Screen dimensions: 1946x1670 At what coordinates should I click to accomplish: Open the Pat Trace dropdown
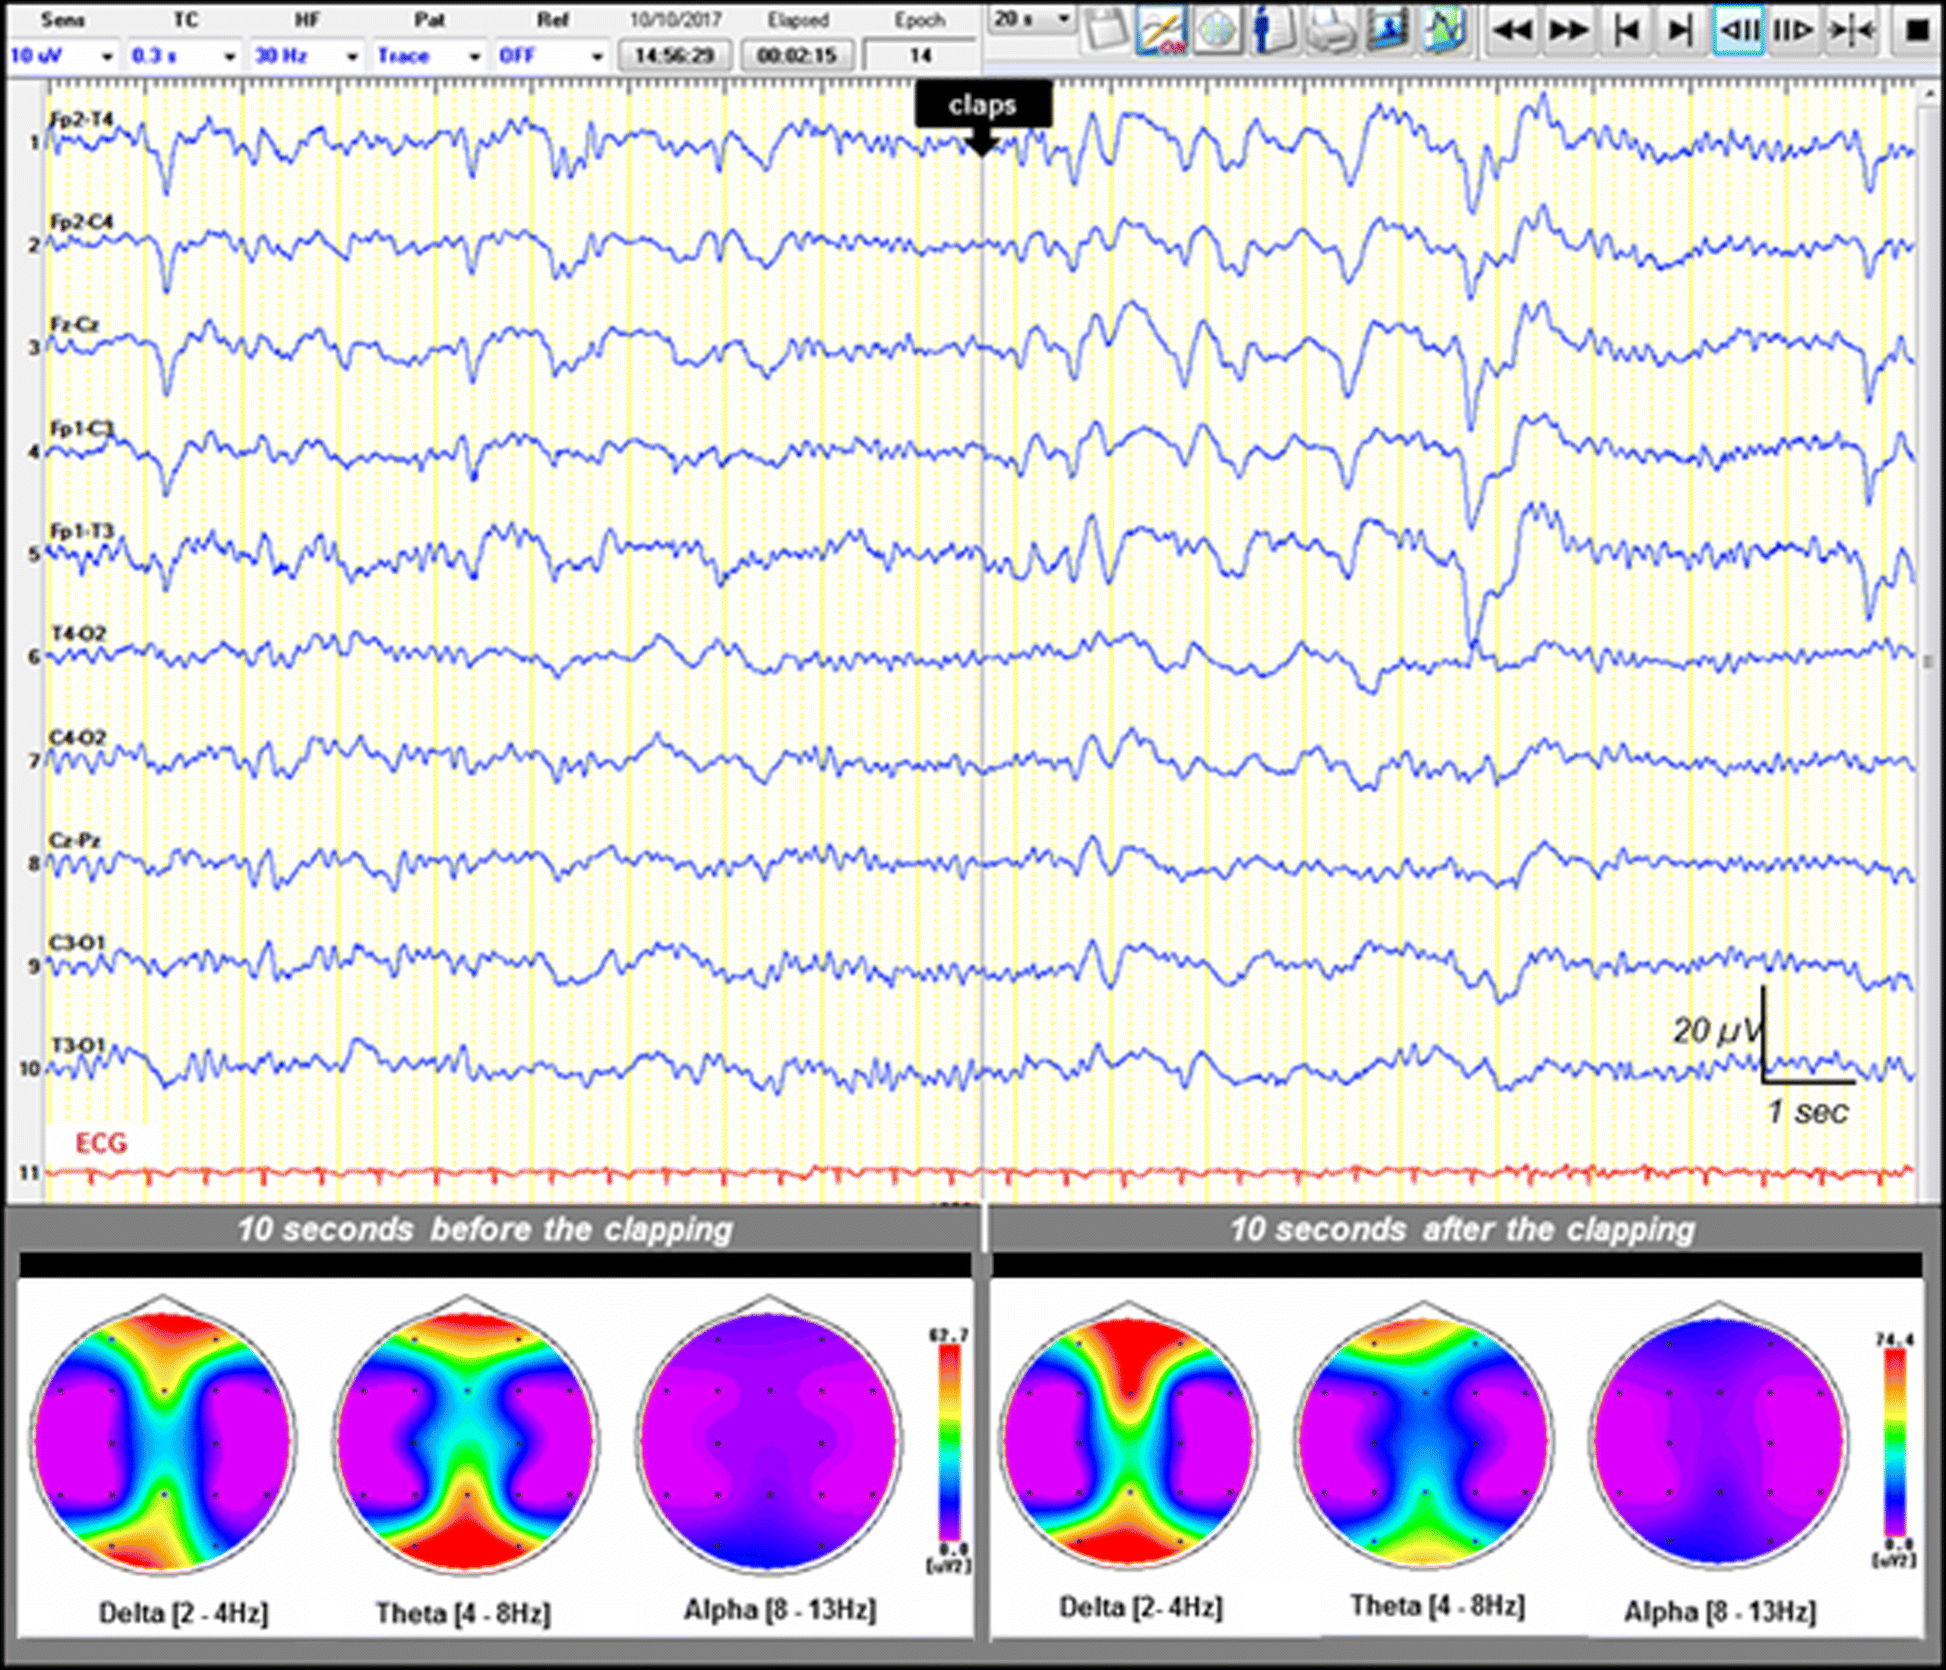pos(429,55)
